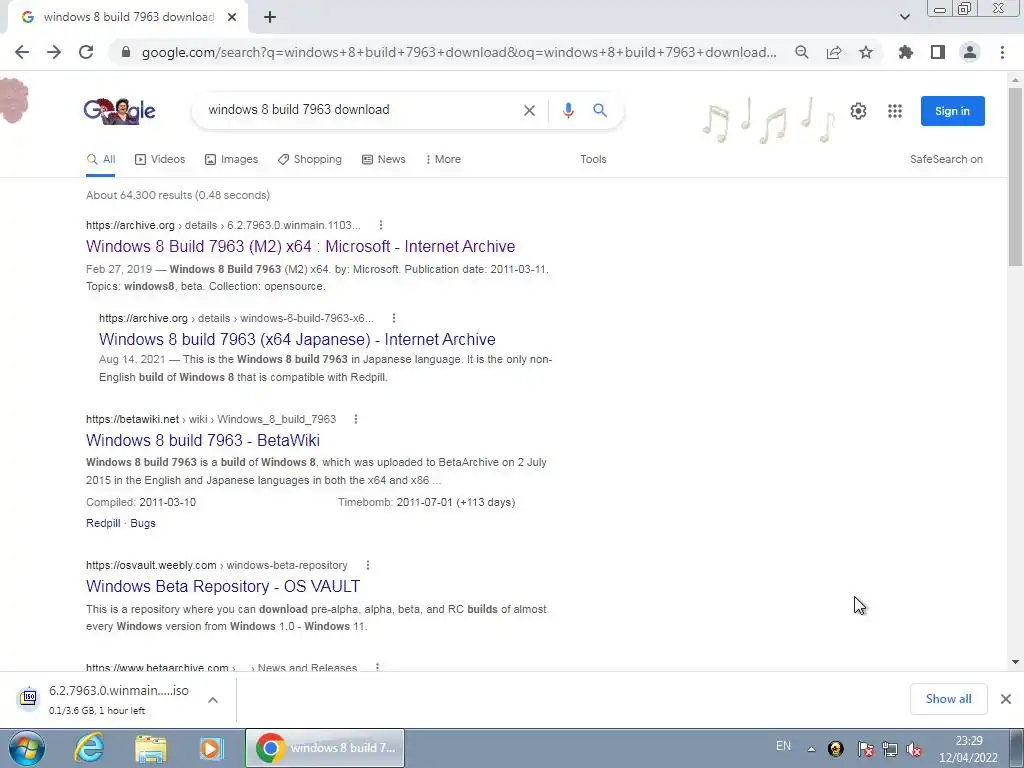Screen dimensions: 1024x768
Task: Open Windows Explorer from the taskbar
Action: [151, 748]
